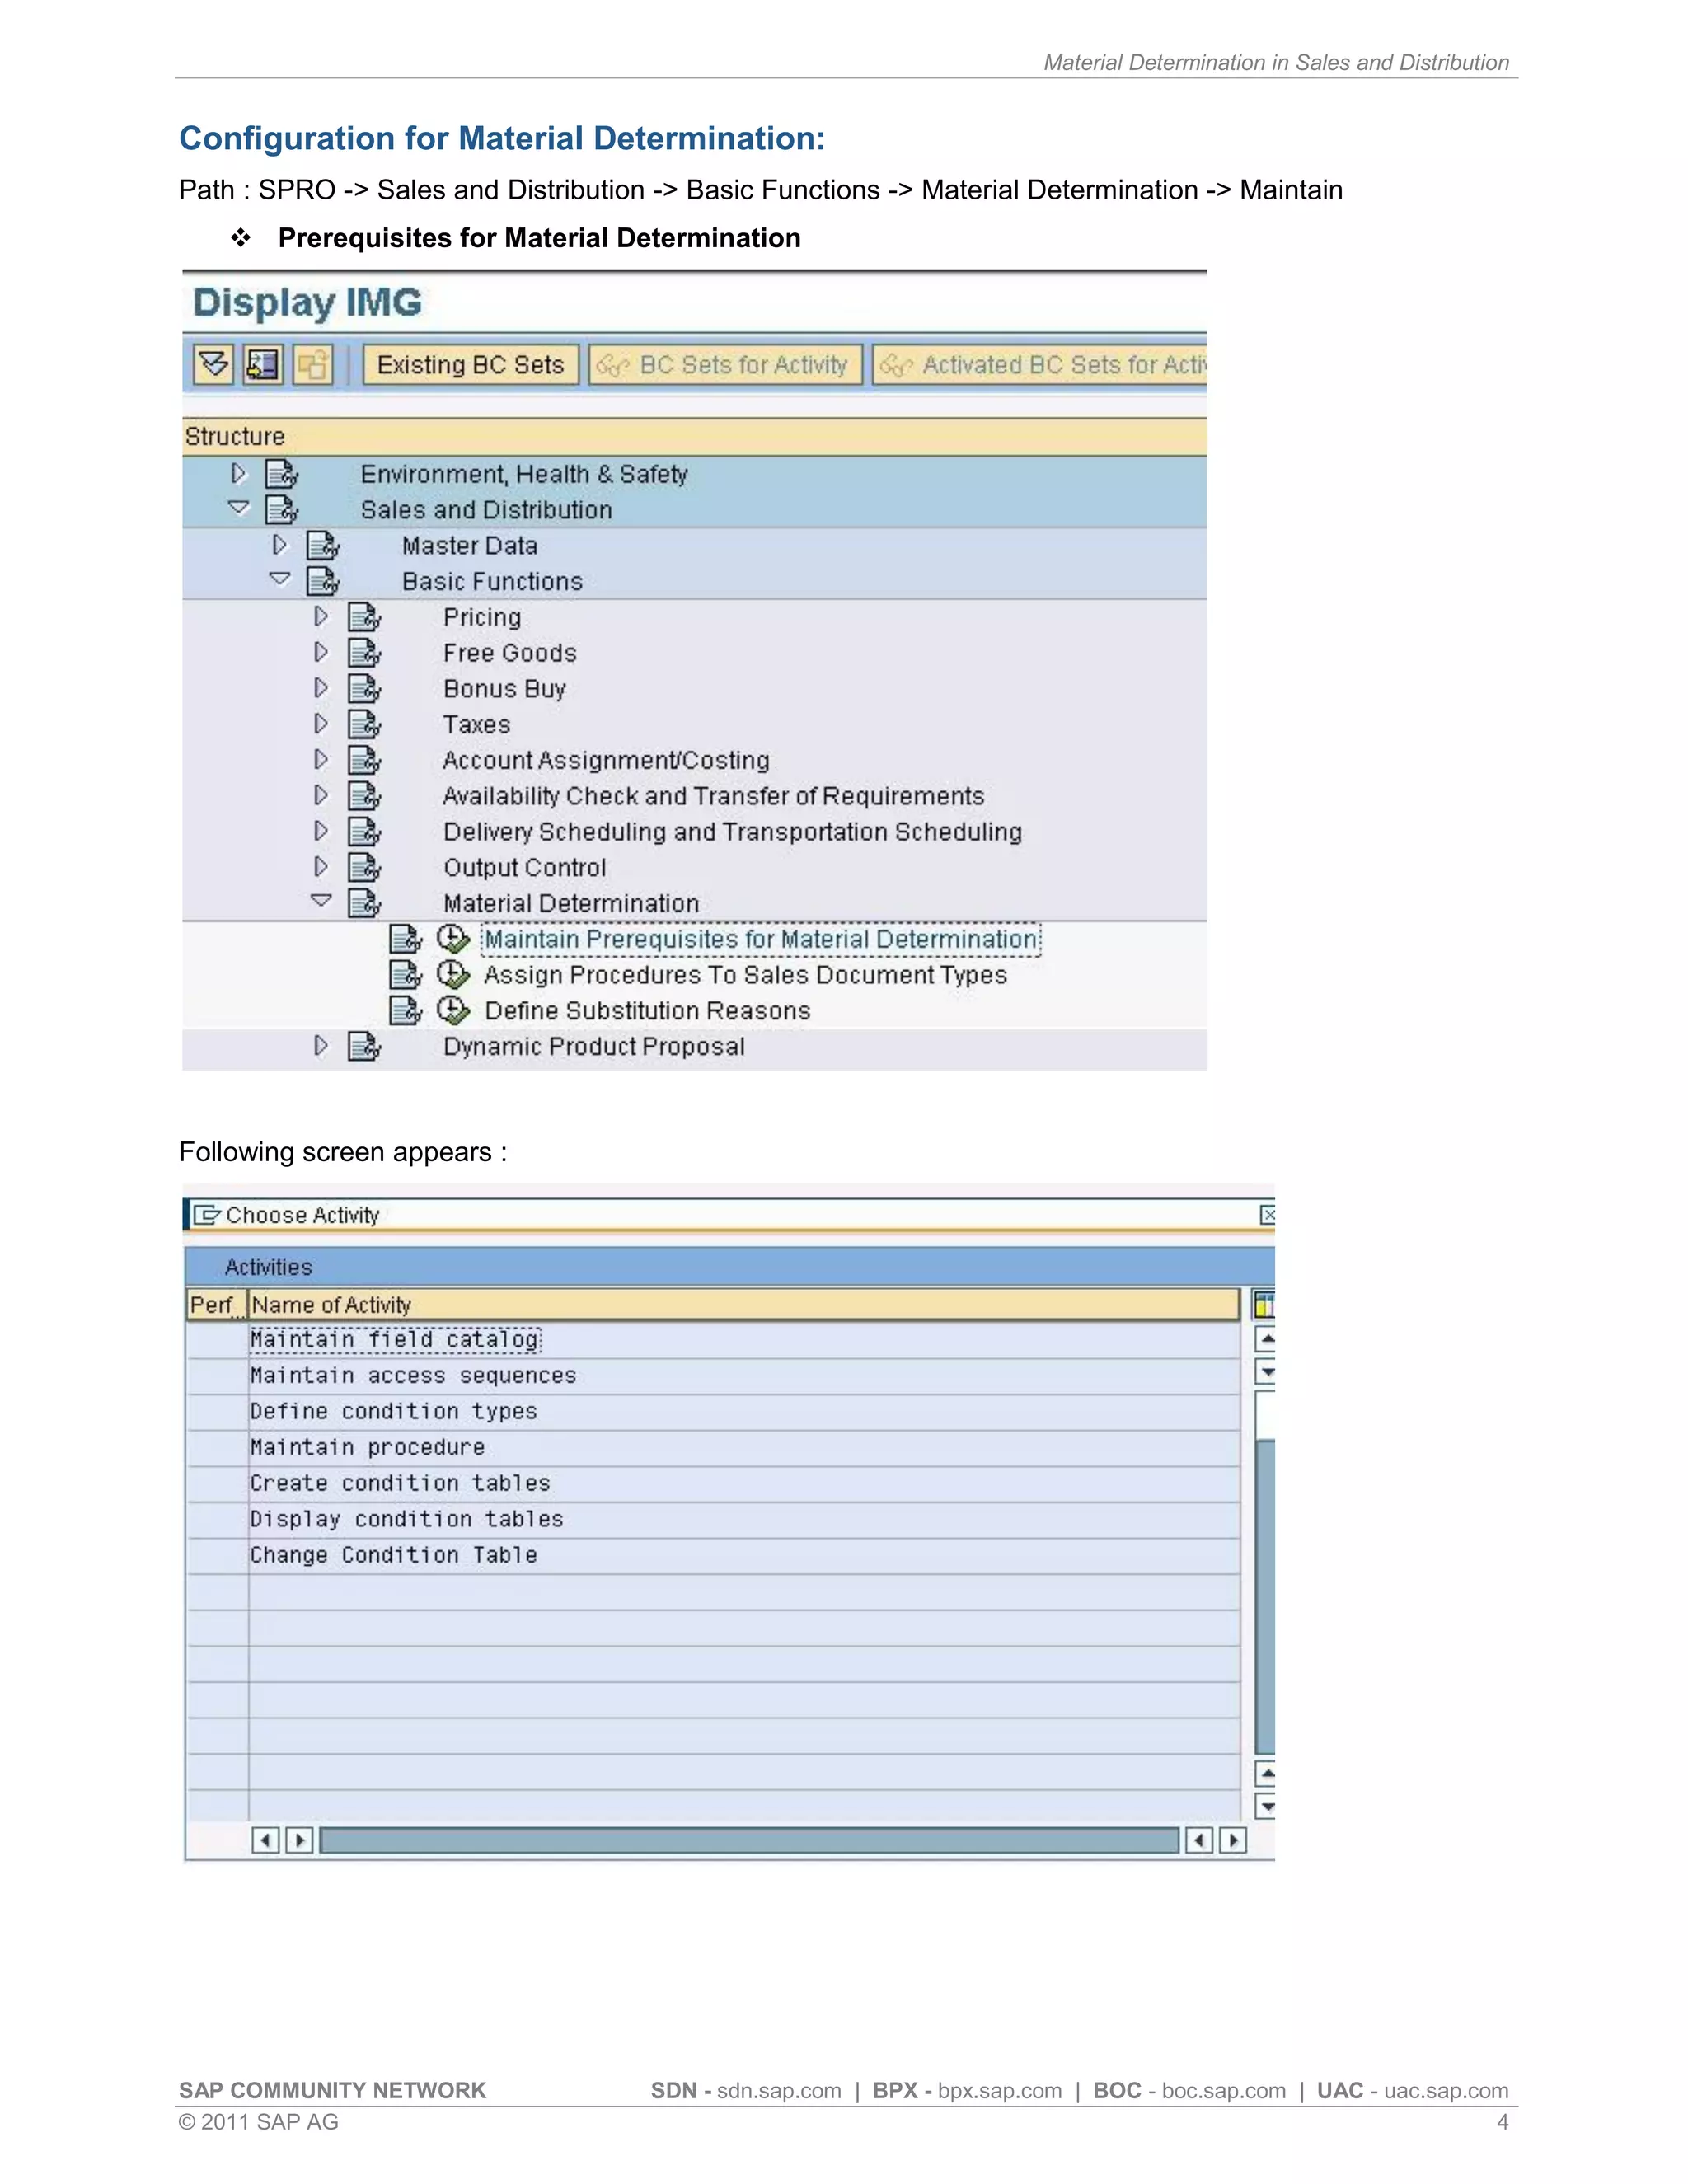Open documentation icon next to Pricing
This screenshot has width=1688, height=2184.
click(364, 617)
